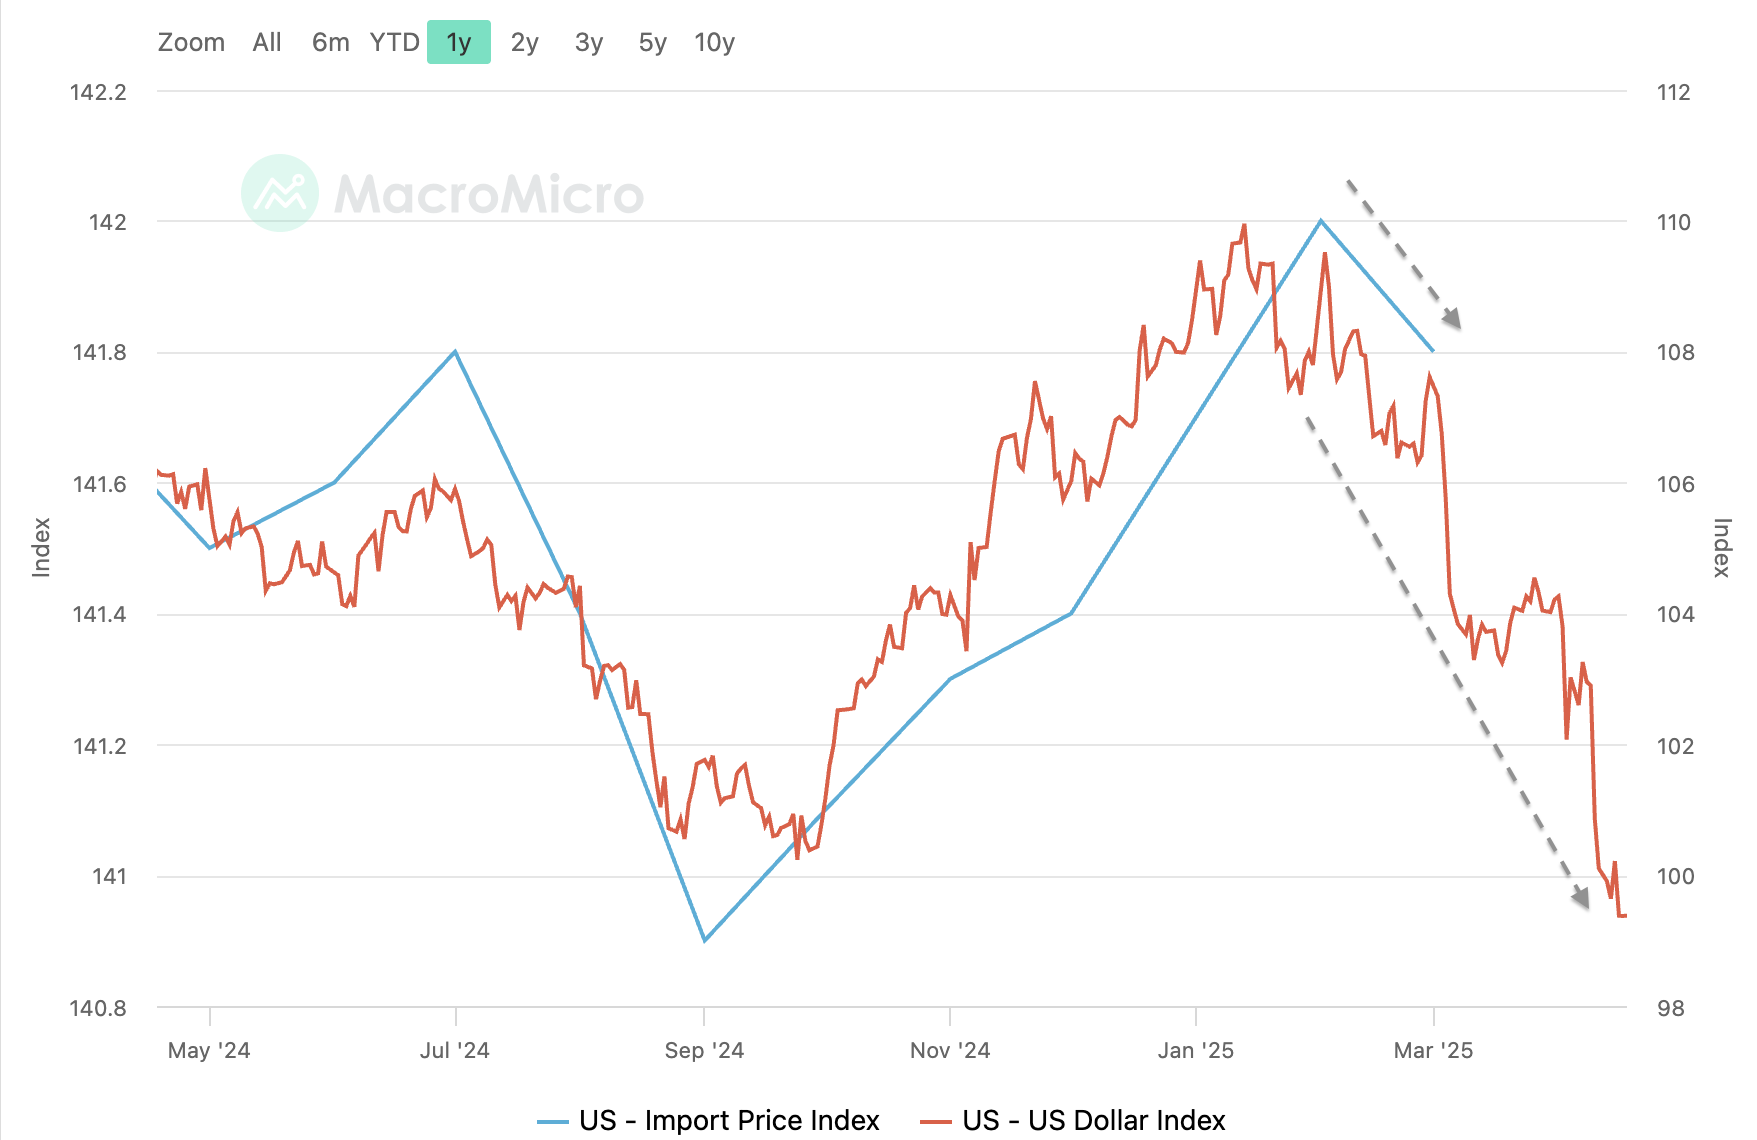Click the Import Price Index peak point
Image resolution: width=1757 pixels, height=1140 pixels.
[1321, 221]
